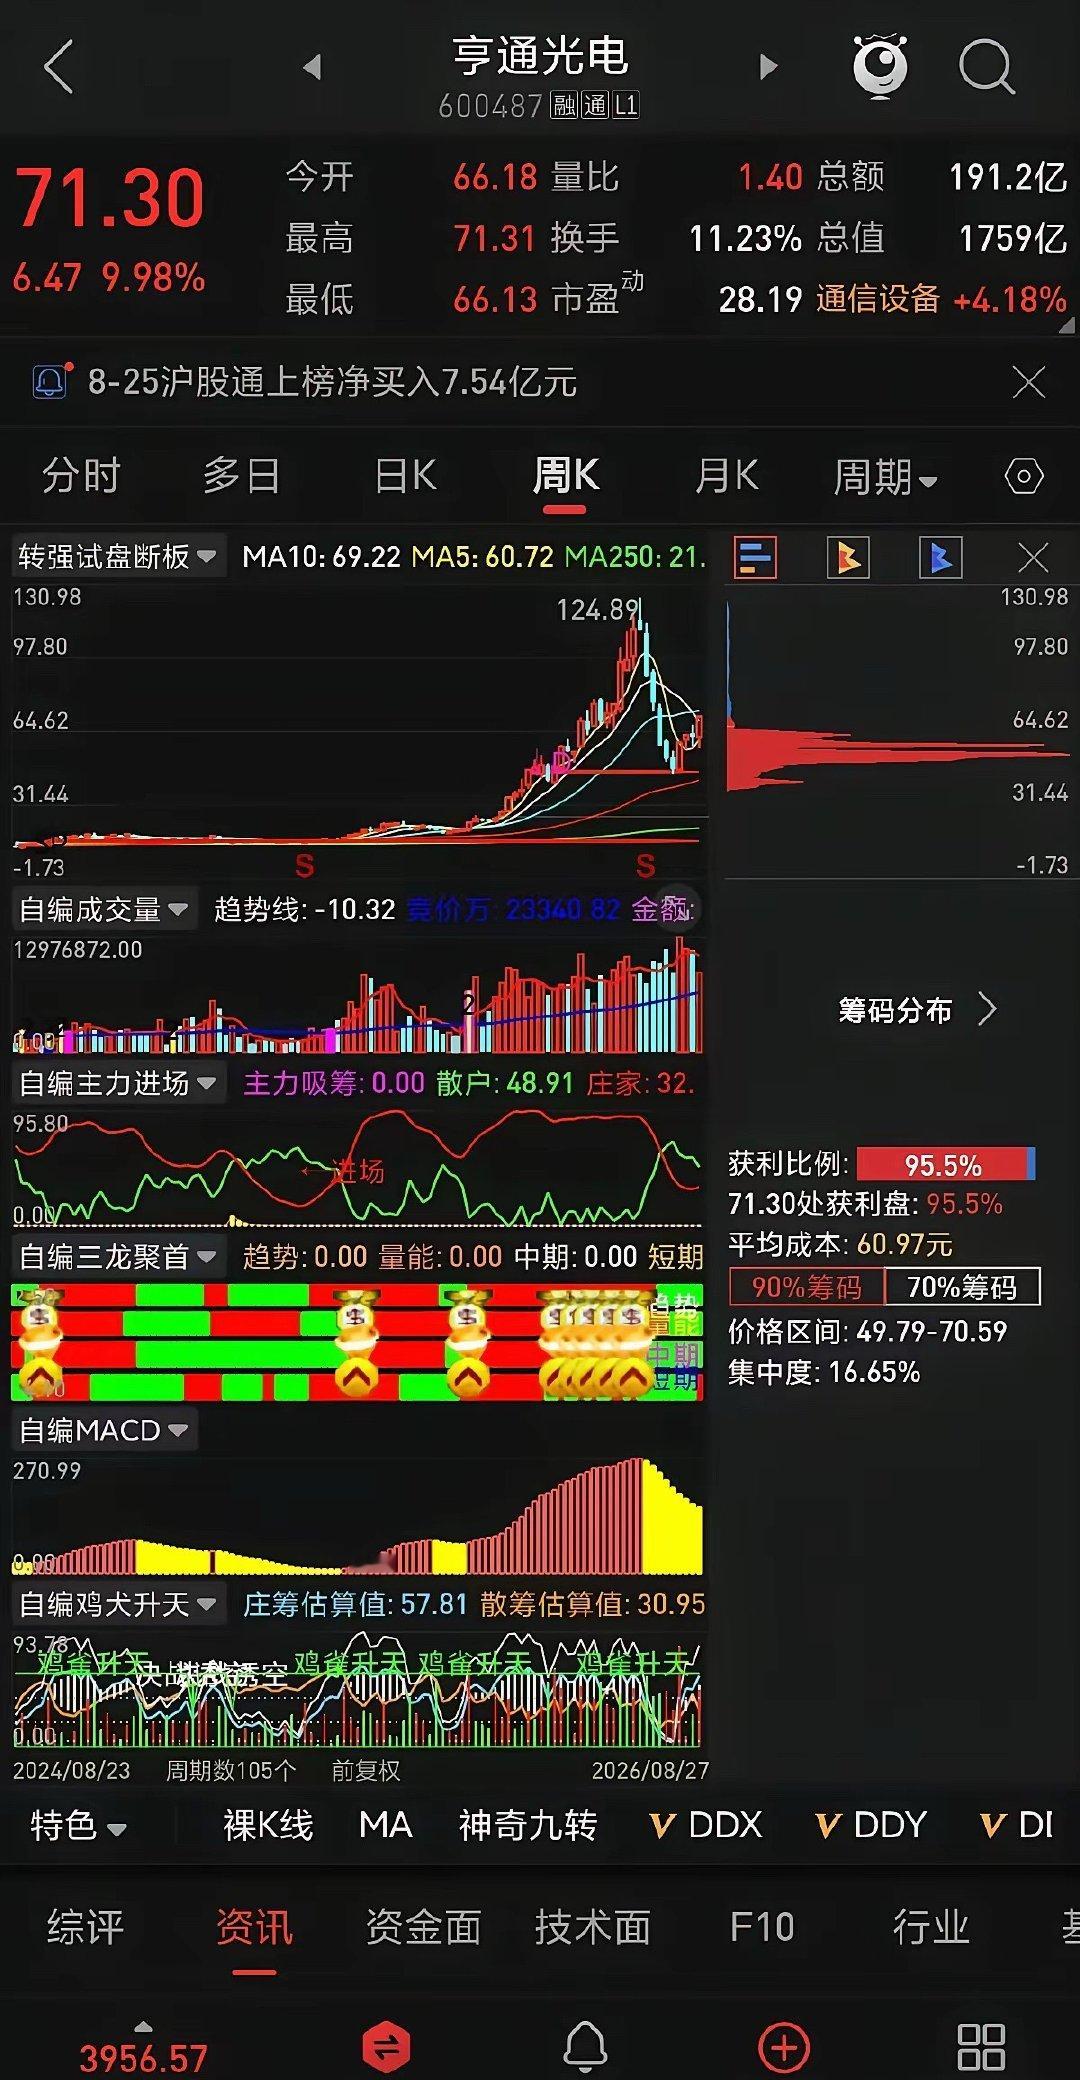Switch to 日K tab
1080x2080 pixels.
405,476
